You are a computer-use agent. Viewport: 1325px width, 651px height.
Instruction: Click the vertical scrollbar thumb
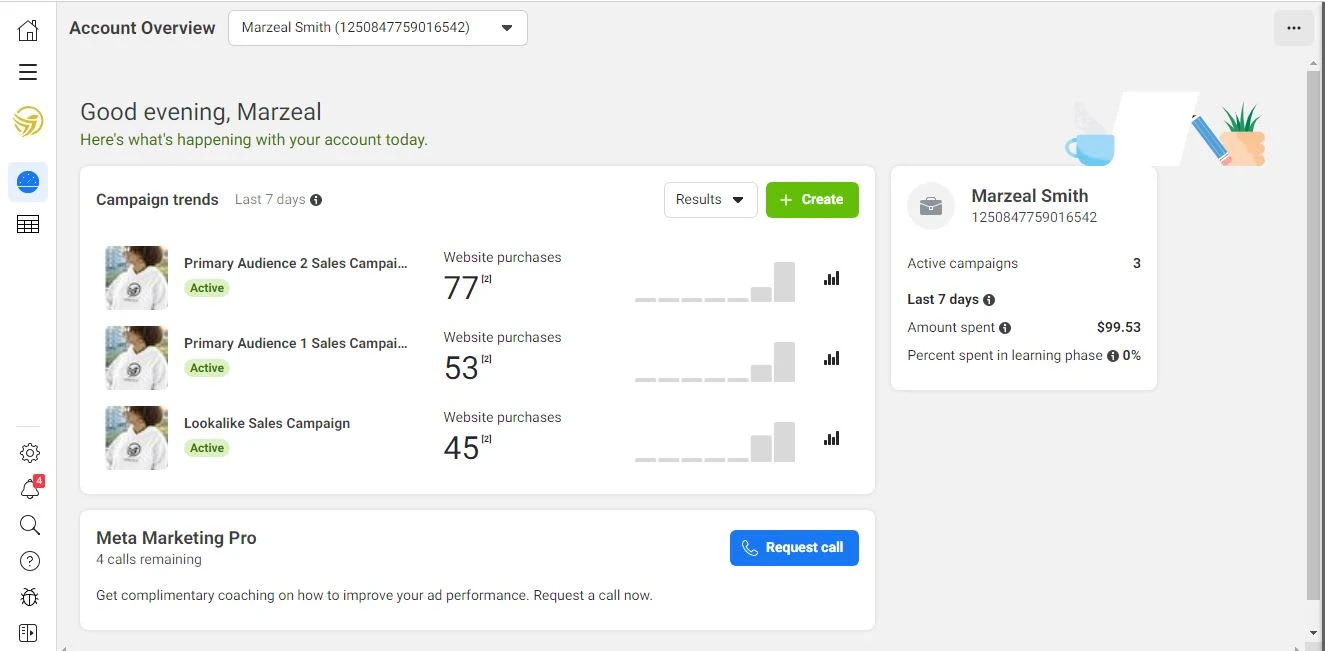coord(1313,335)
